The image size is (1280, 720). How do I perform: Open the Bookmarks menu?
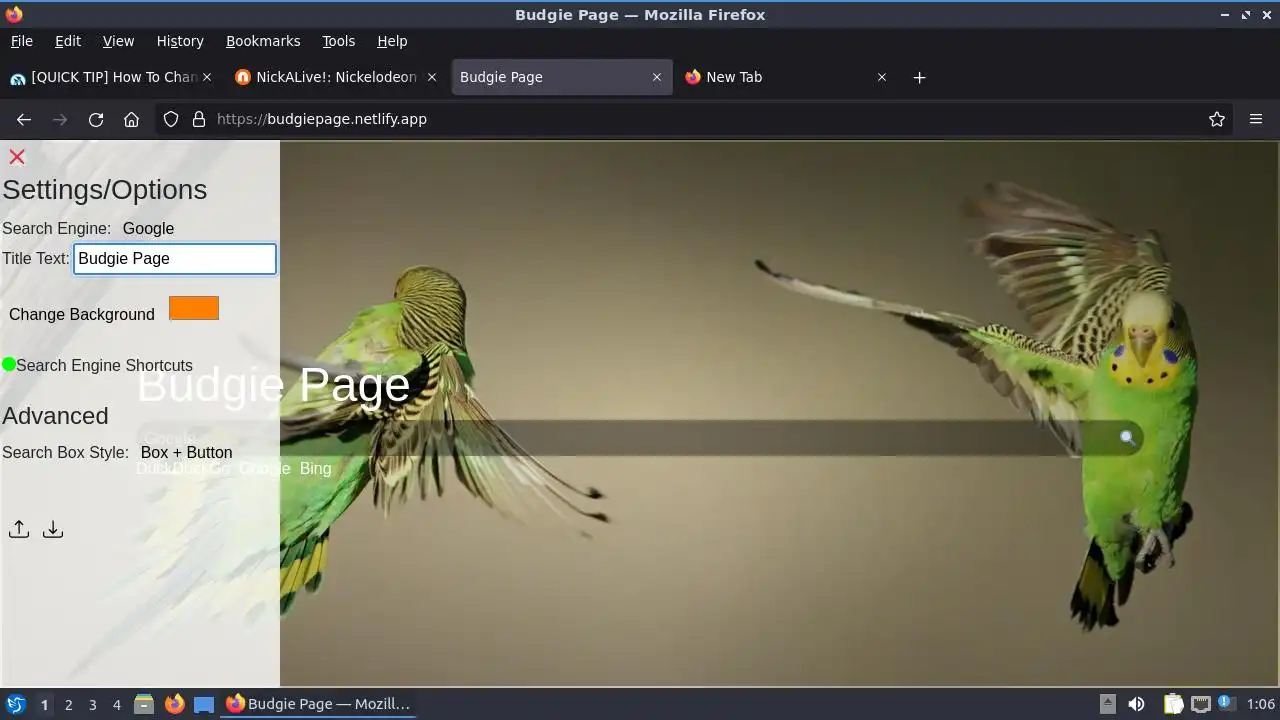tap(263, 41)
